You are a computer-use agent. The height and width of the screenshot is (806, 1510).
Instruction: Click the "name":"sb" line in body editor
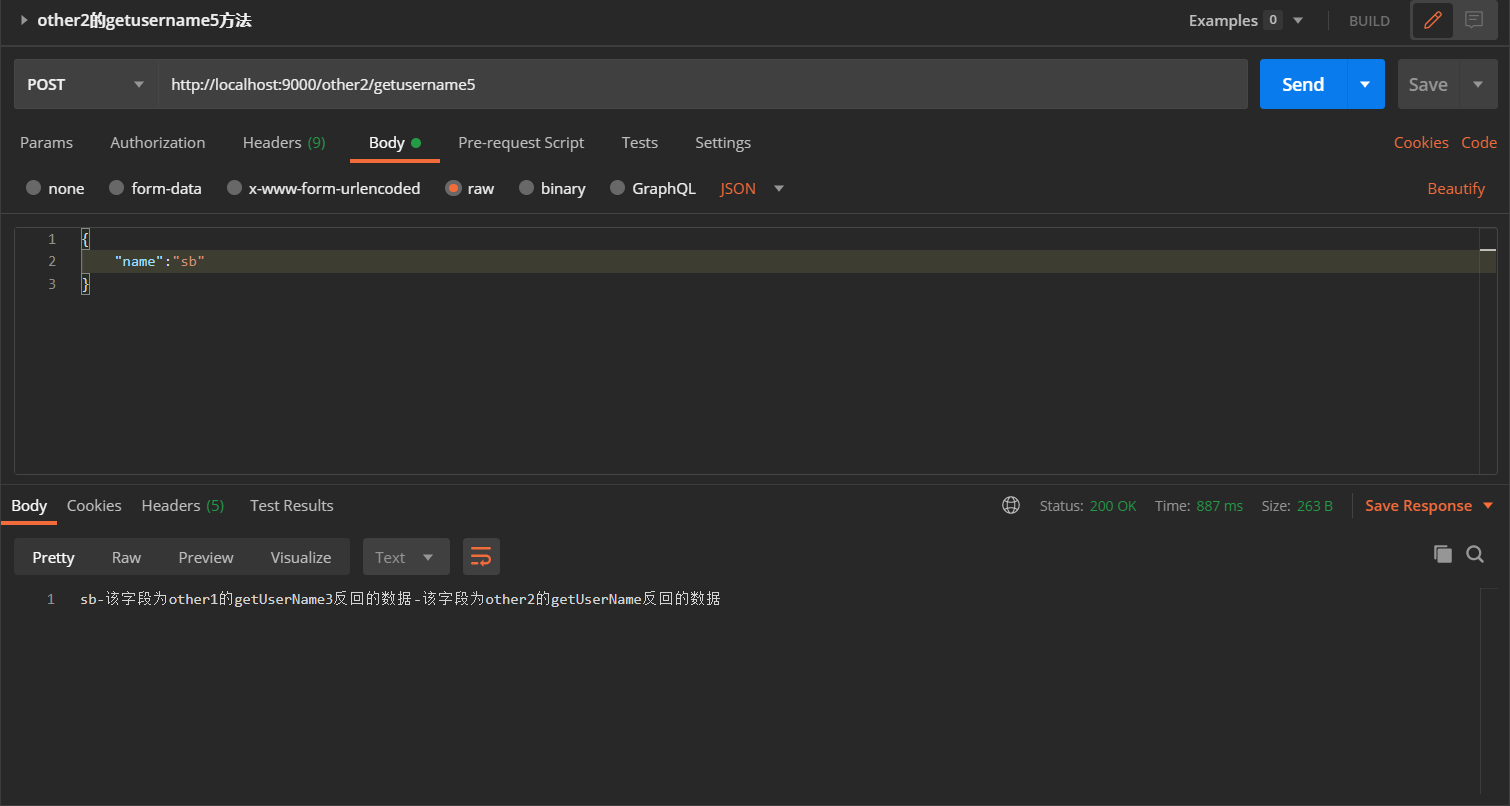coord(788,261)
